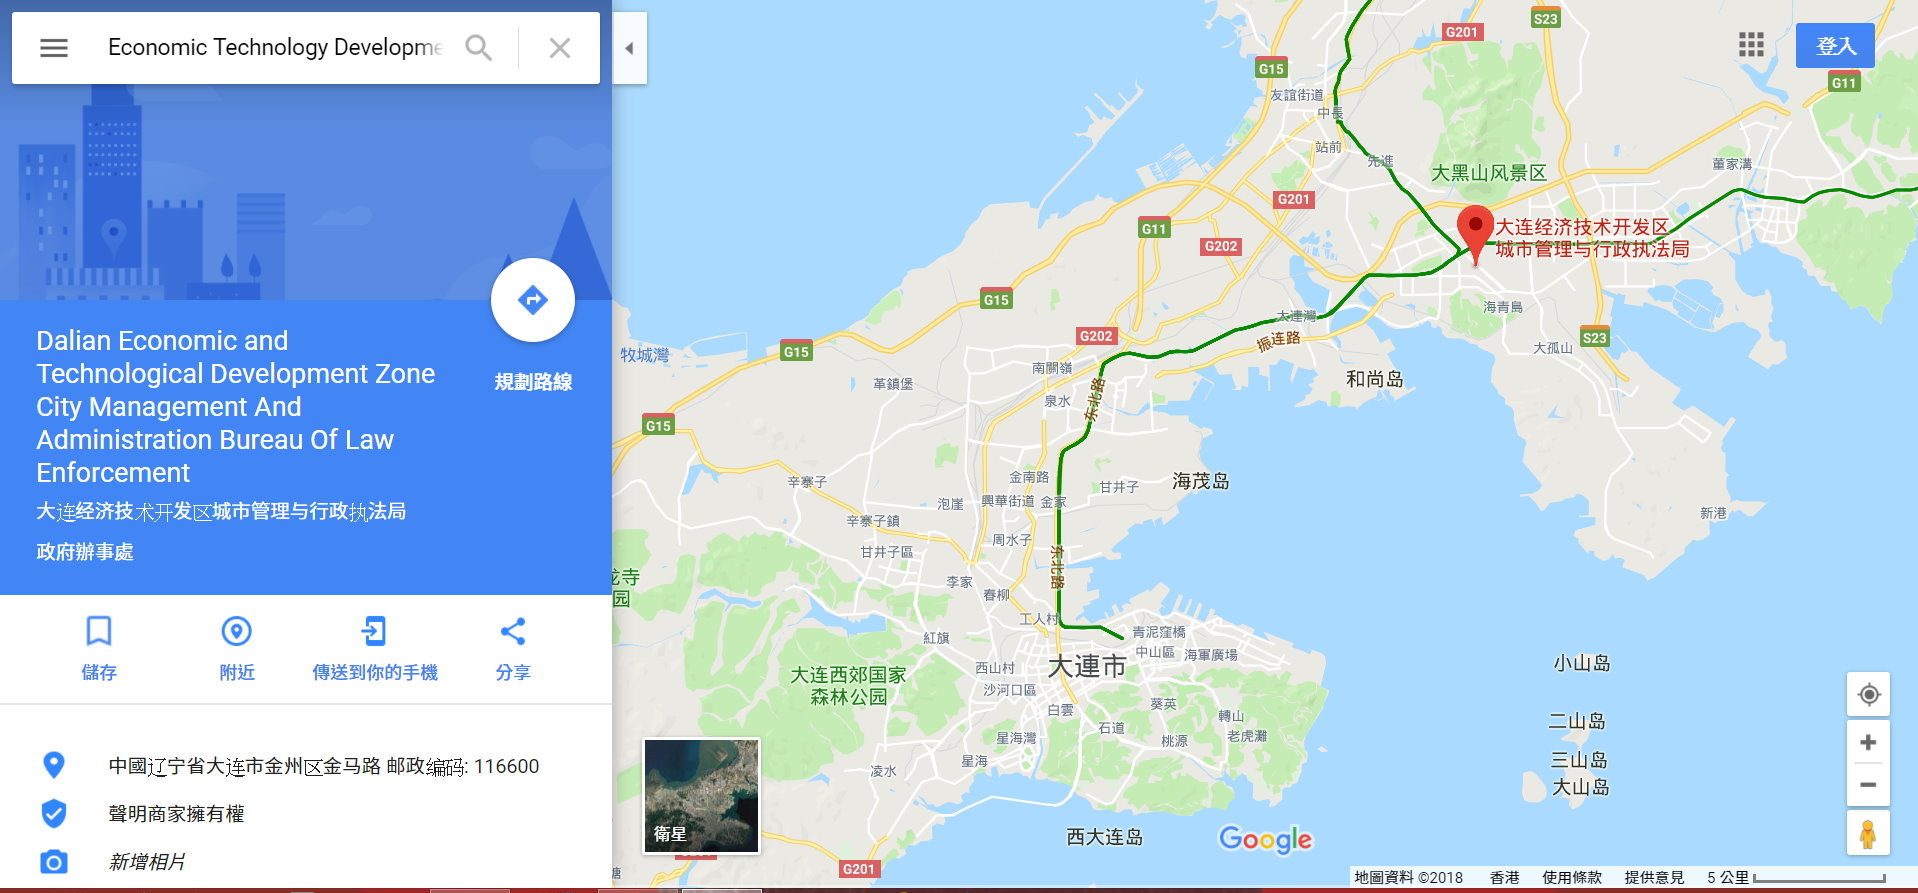
Task: Send location to your phone
Action: pyautogui.click(x=375, y=649)
